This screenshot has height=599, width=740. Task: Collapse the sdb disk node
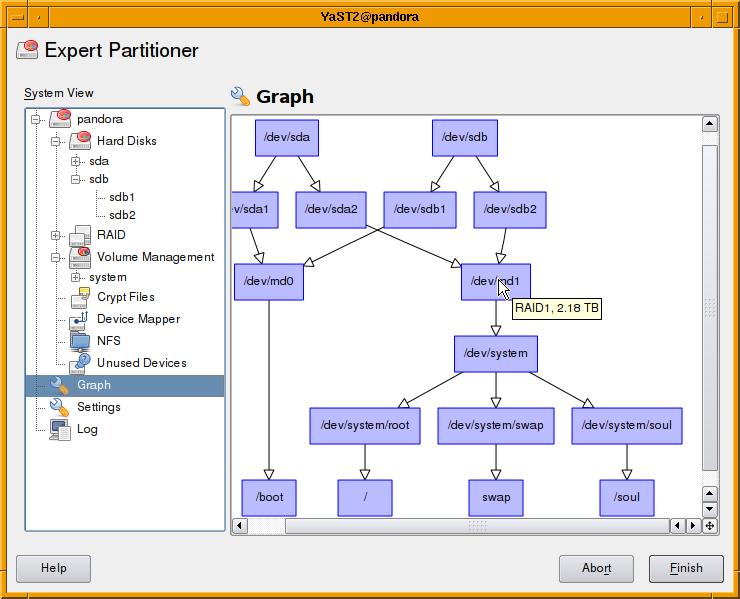tap(76, 179)
